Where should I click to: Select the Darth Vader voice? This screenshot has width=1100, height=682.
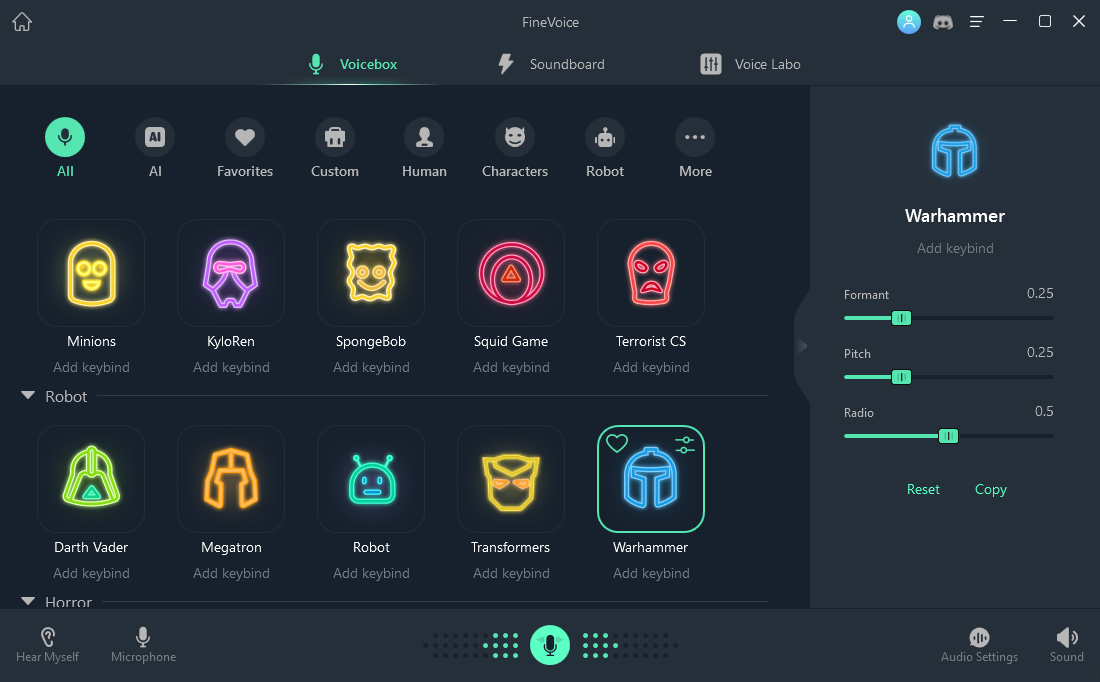click(x=91, y=479)
